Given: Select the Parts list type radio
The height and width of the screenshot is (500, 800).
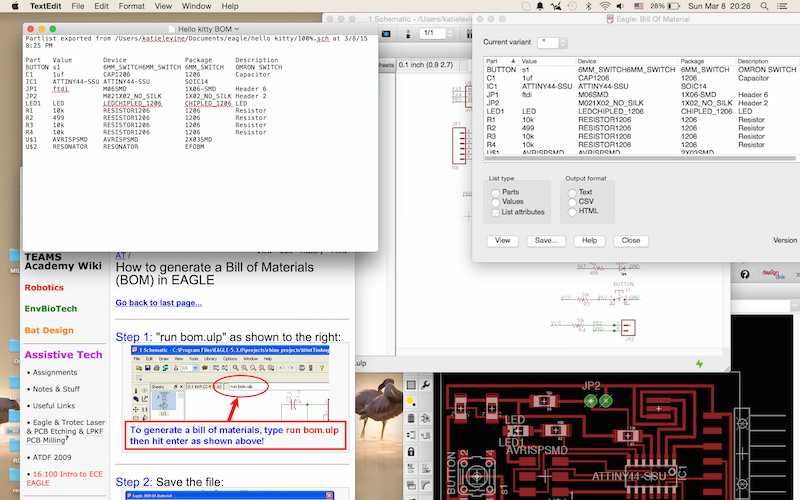Looking at the screenshot, I should [x=495, y=192].
